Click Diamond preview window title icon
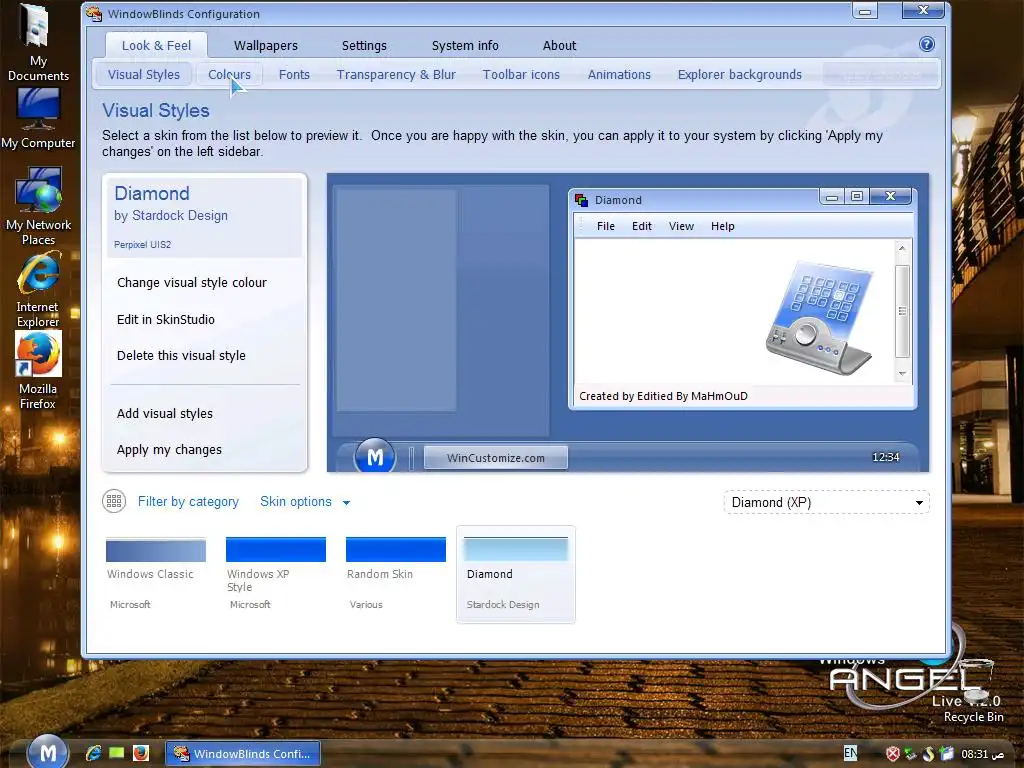The width and height of the screenshot is (1024, 768). point(581,200)
